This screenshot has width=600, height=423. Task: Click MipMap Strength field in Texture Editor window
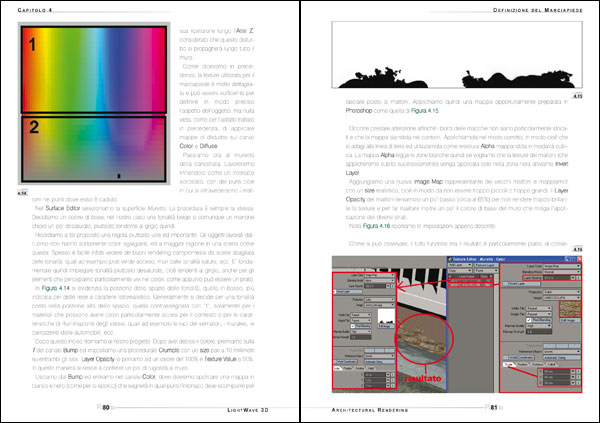(539, 332)
